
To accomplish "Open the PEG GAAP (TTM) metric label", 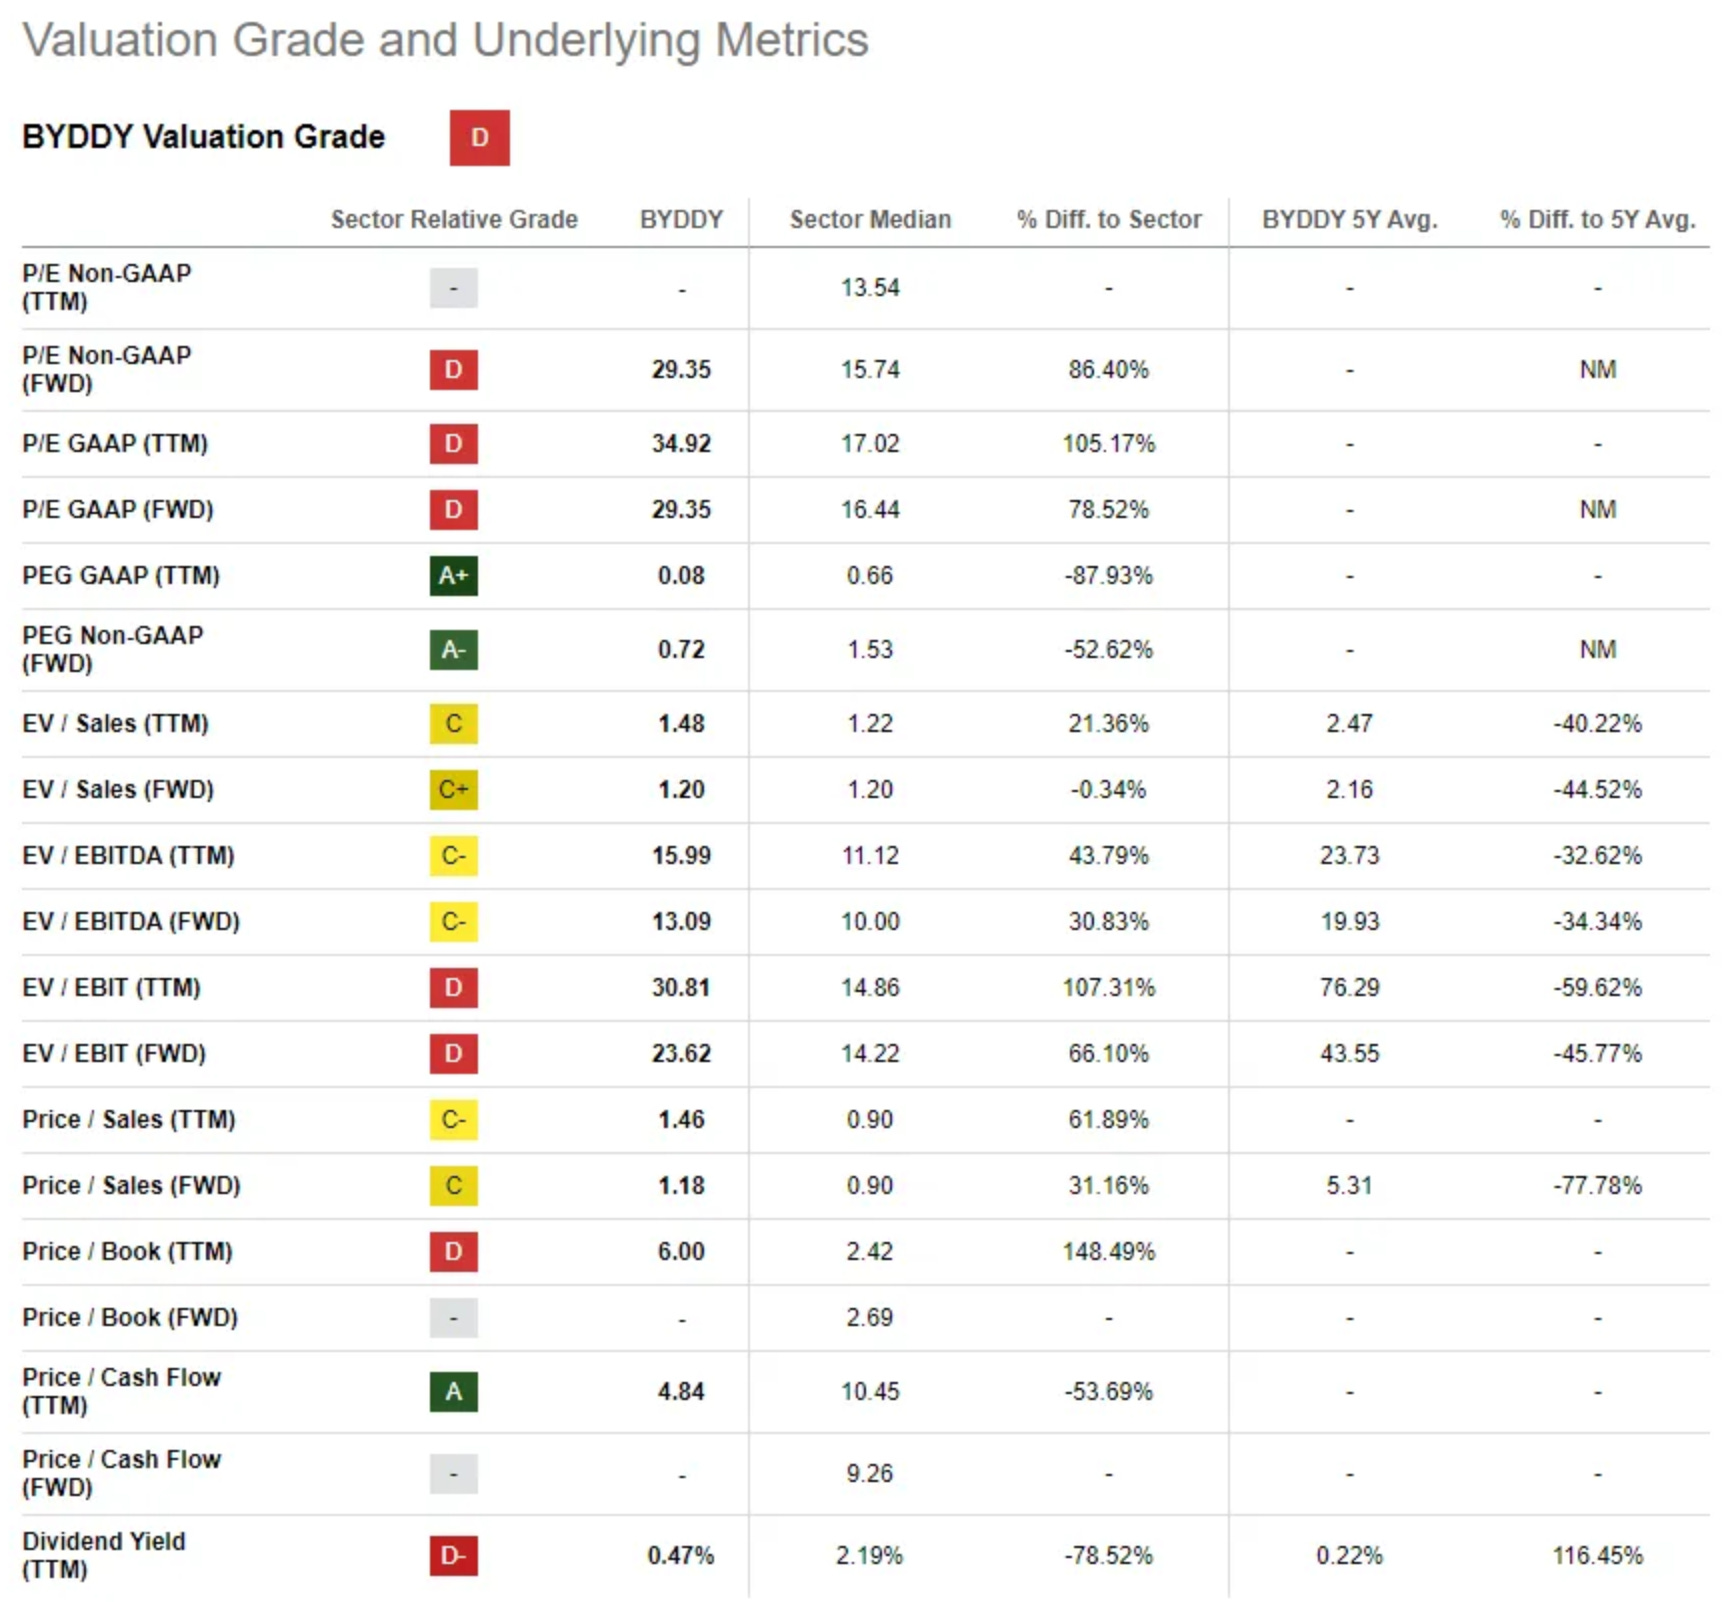I will [121, 576].
